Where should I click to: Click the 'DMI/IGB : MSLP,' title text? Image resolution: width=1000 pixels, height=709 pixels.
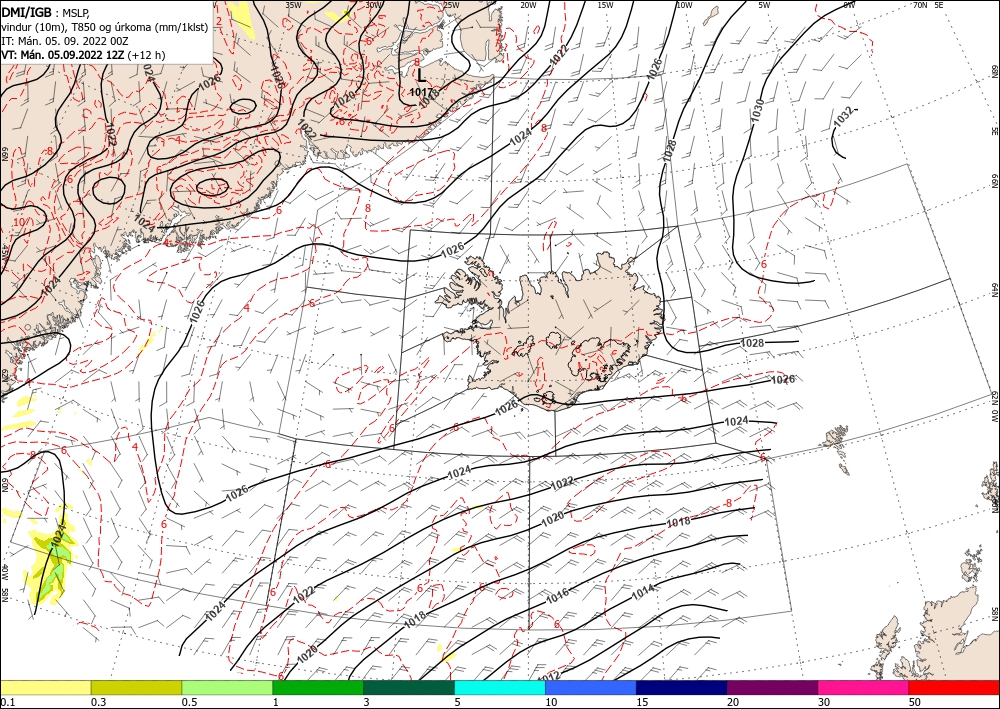pyautogui.click(x=47, y=11)
